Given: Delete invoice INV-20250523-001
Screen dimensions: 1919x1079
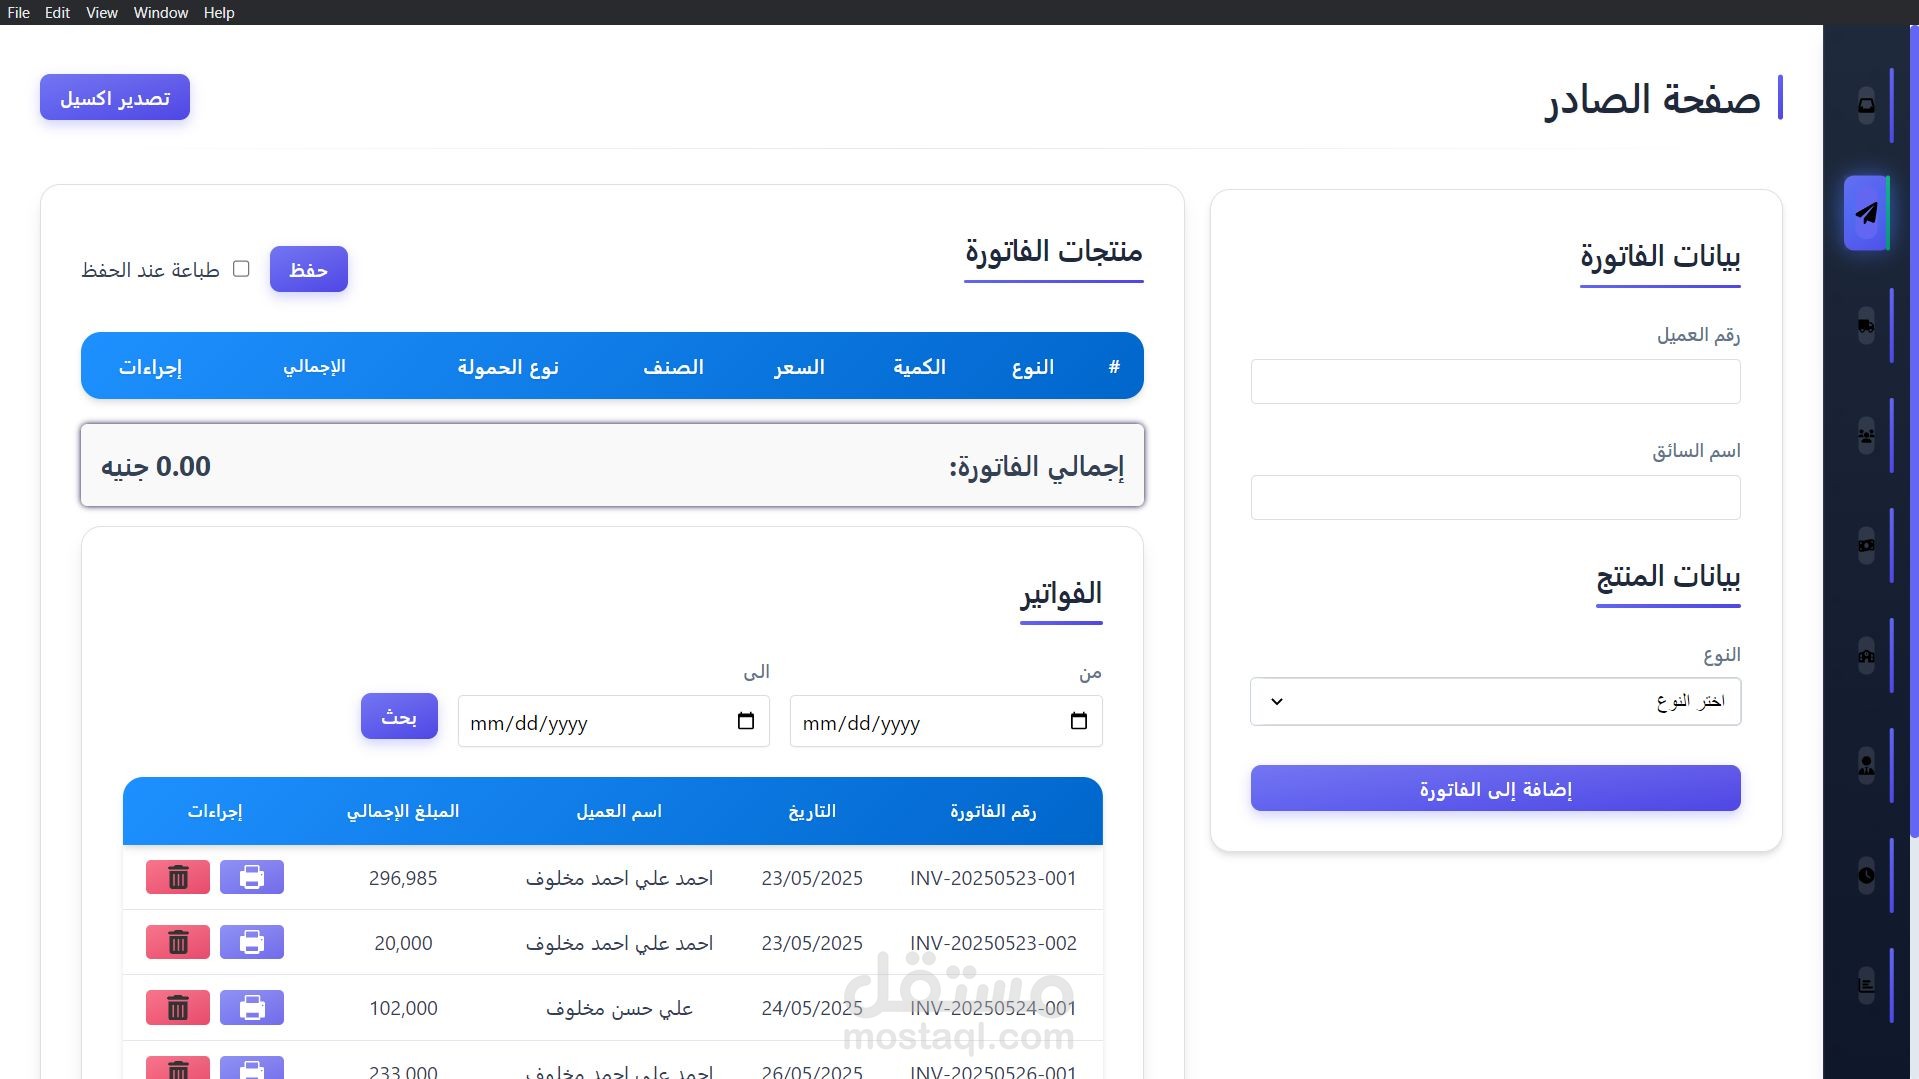Looking at the screenshot, I should (x=178, y=877).
